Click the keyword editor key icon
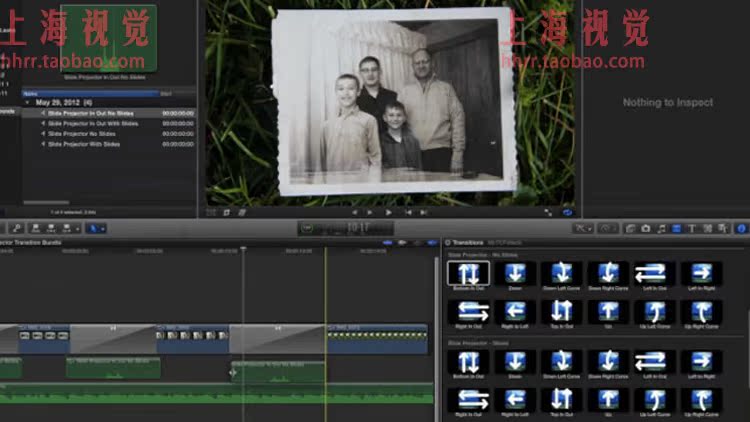The image size is (750, 422). (x=16, y=229)
